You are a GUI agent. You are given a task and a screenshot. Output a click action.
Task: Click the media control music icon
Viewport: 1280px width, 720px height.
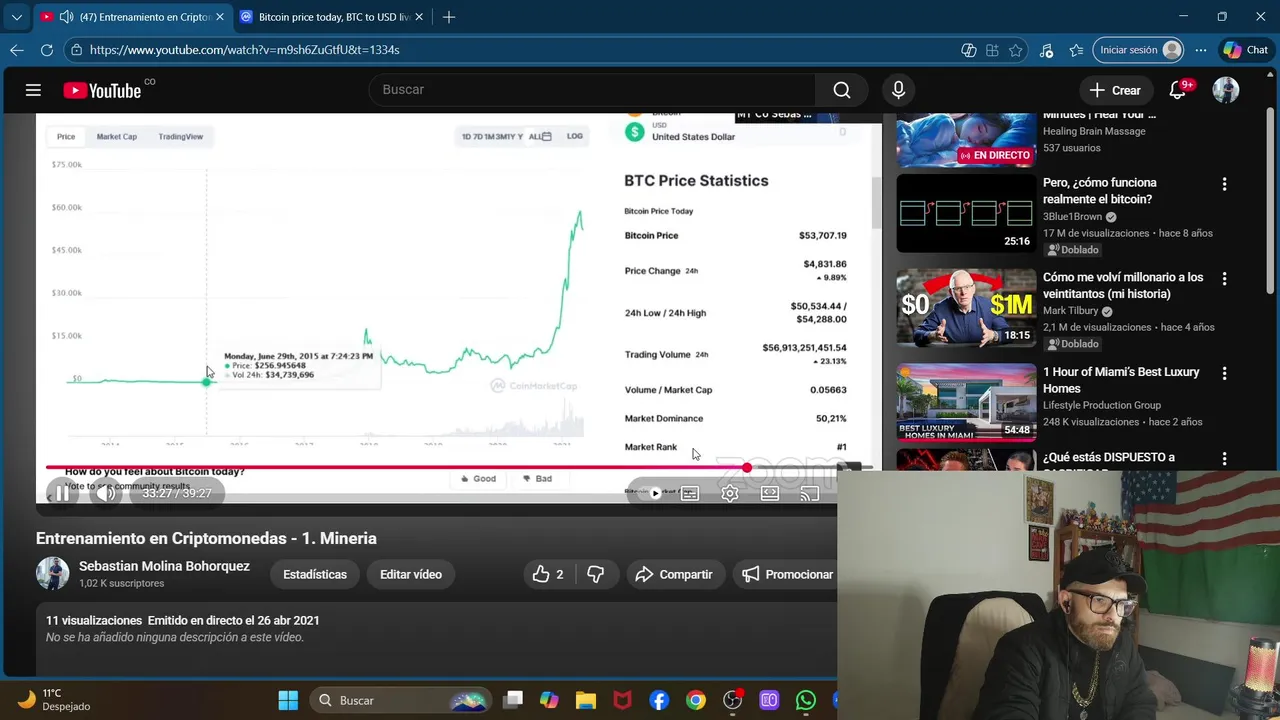click(1046, 50)
